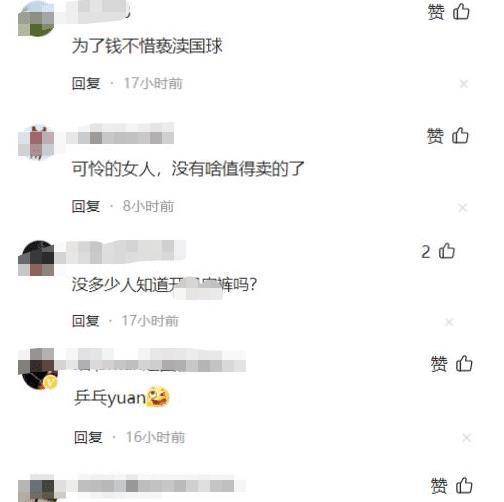
Task: Reply to the '没多少人知道' comment
Action: (86, 321)
